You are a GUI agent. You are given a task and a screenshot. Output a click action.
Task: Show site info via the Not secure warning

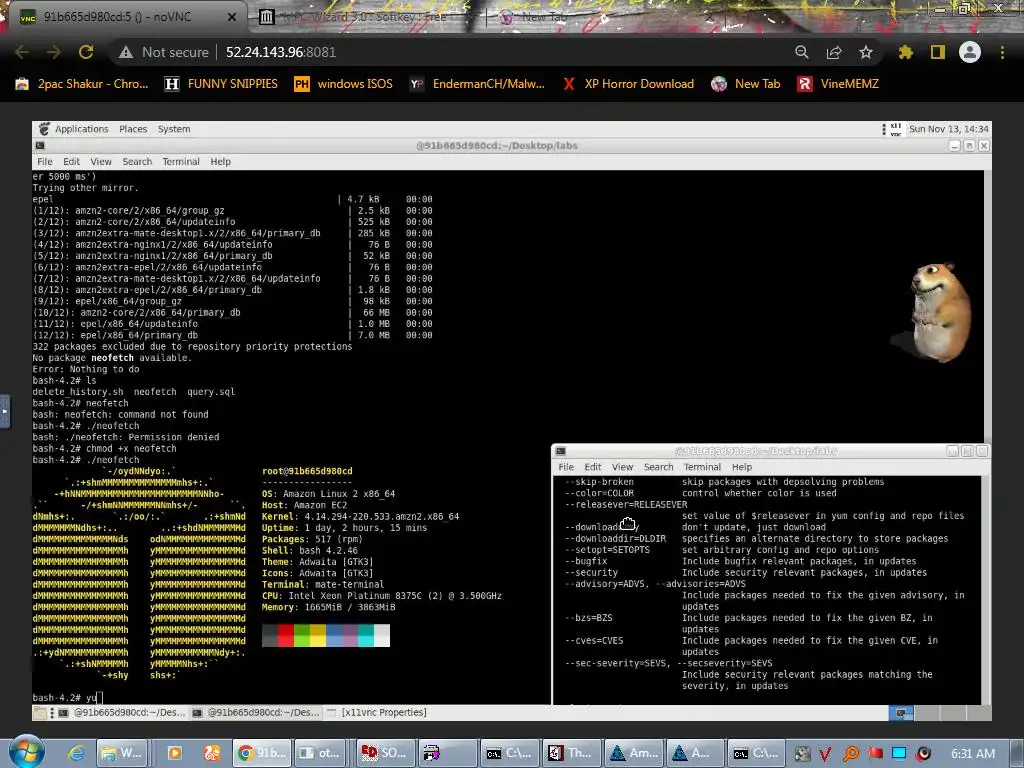[x=163, y=52]
